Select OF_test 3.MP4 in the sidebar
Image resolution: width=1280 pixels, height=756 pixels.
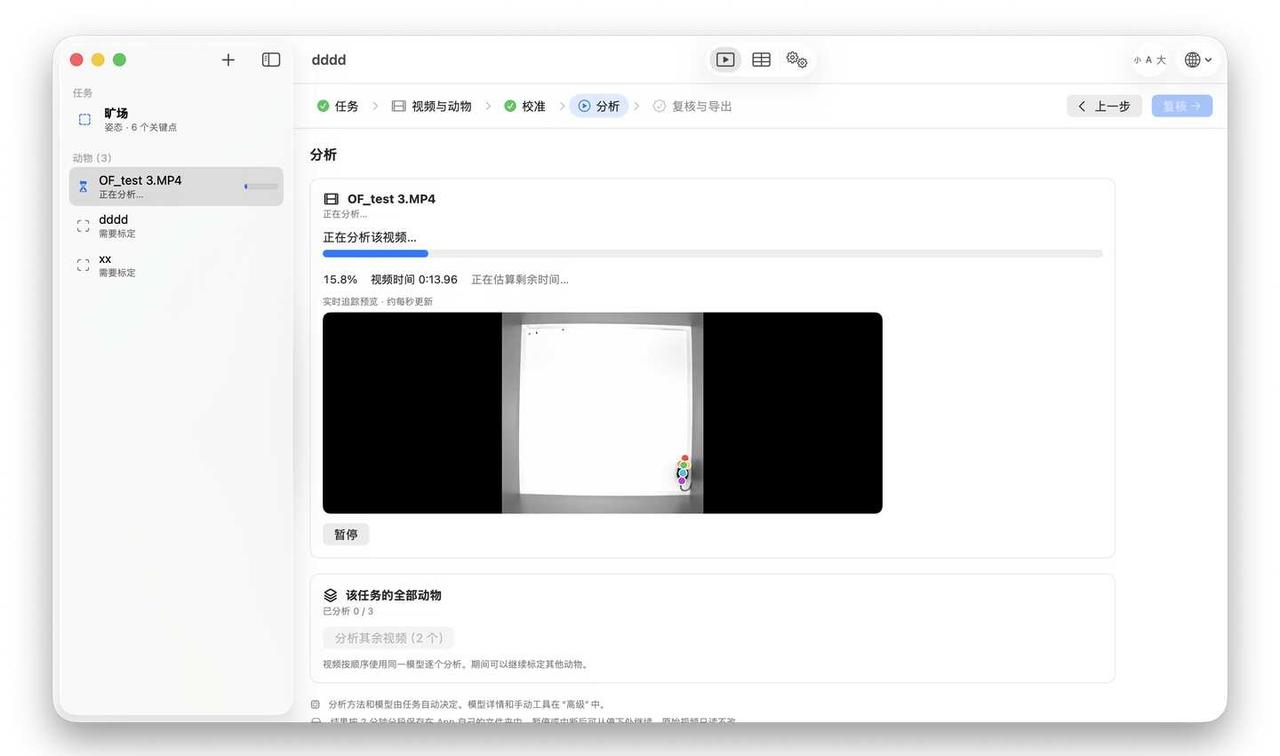tap(176, 186)
